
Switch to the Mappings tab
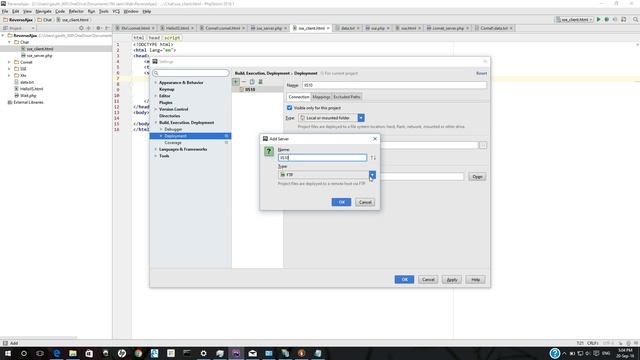(x=321, y=97)
